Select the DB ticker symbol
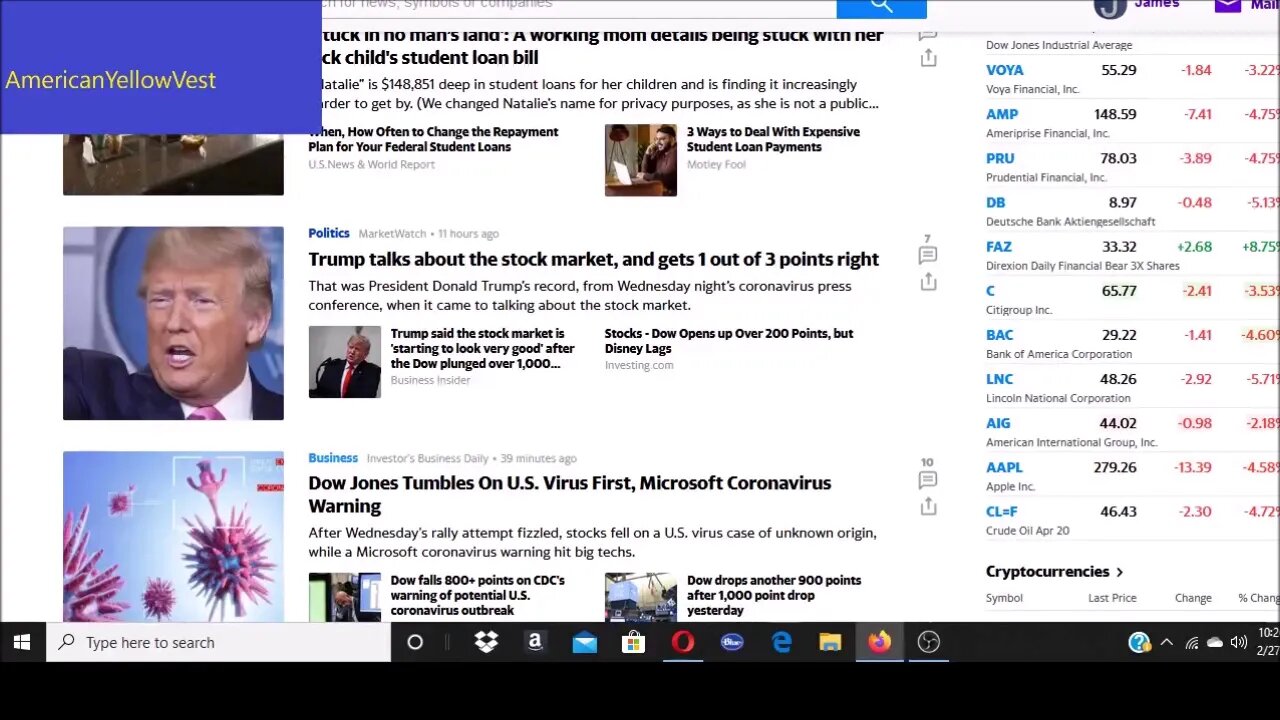Viewport: 1280px width, 720px height. 995,202
